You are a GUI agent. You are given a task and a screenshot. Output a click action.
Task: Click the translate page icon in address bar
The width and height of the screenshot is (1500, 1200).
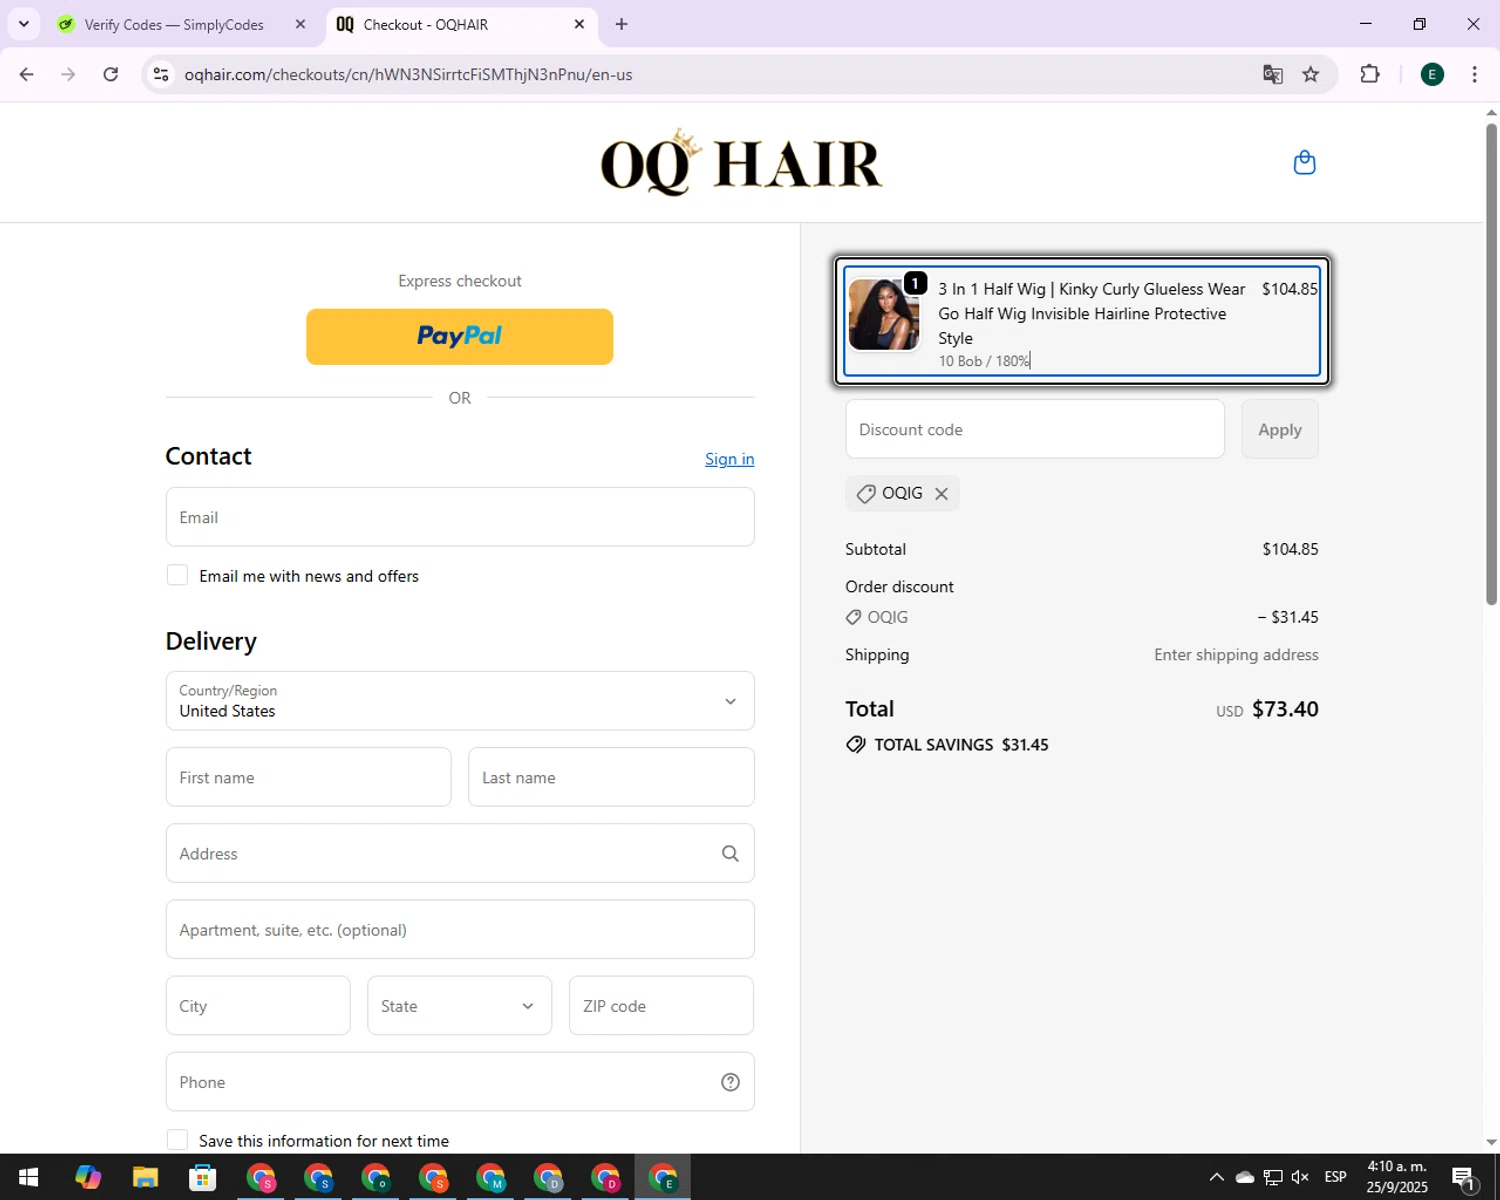coord(1272,74)
